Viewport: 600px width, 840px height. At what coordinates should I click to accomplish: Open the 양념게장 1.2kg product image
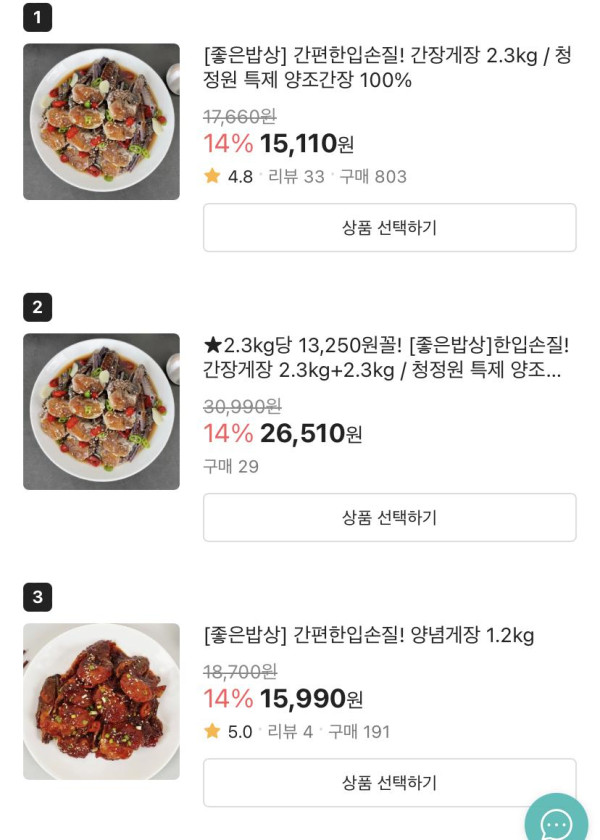[x=101, y=701]
